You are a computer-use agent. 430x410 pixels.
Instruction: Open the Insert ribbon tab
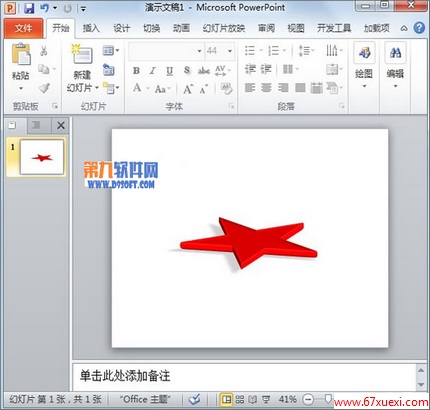[91, 28]
